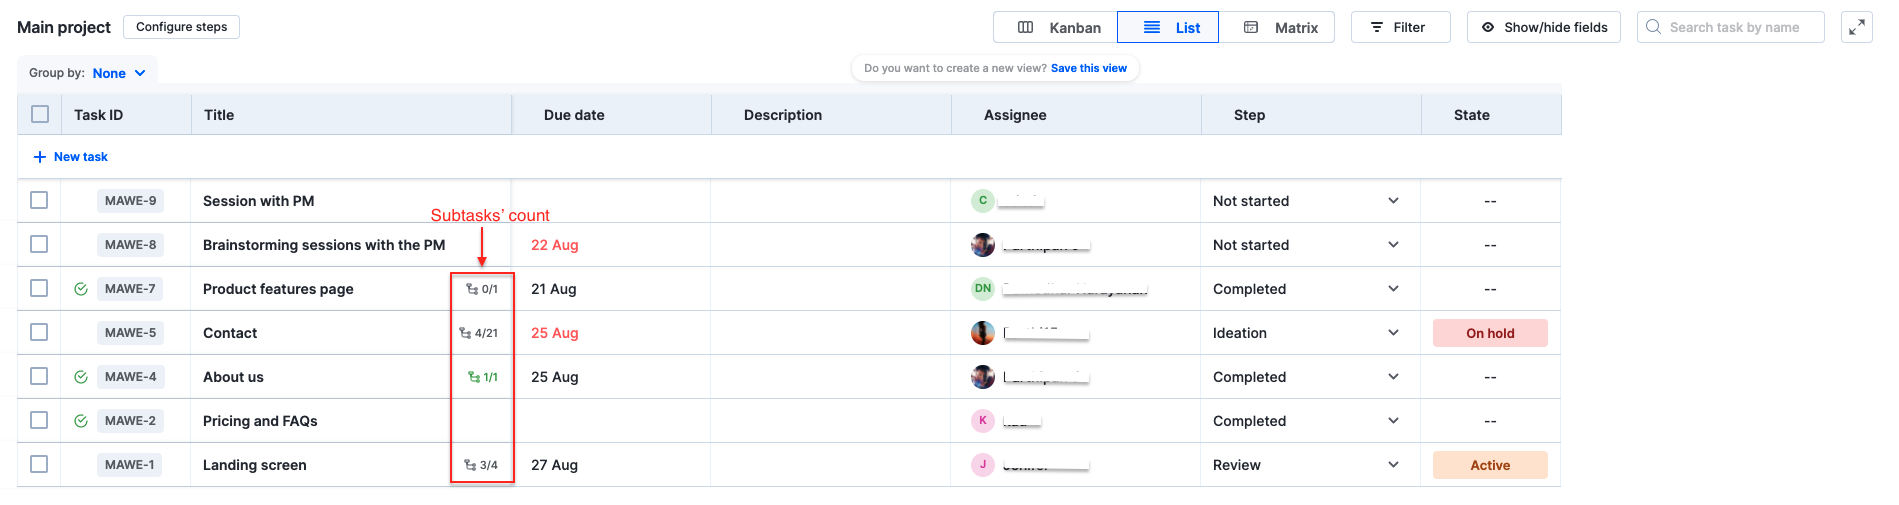Click the search magnifier icon
This screenshot has width=1899, height=505.
pos(1654,27)
